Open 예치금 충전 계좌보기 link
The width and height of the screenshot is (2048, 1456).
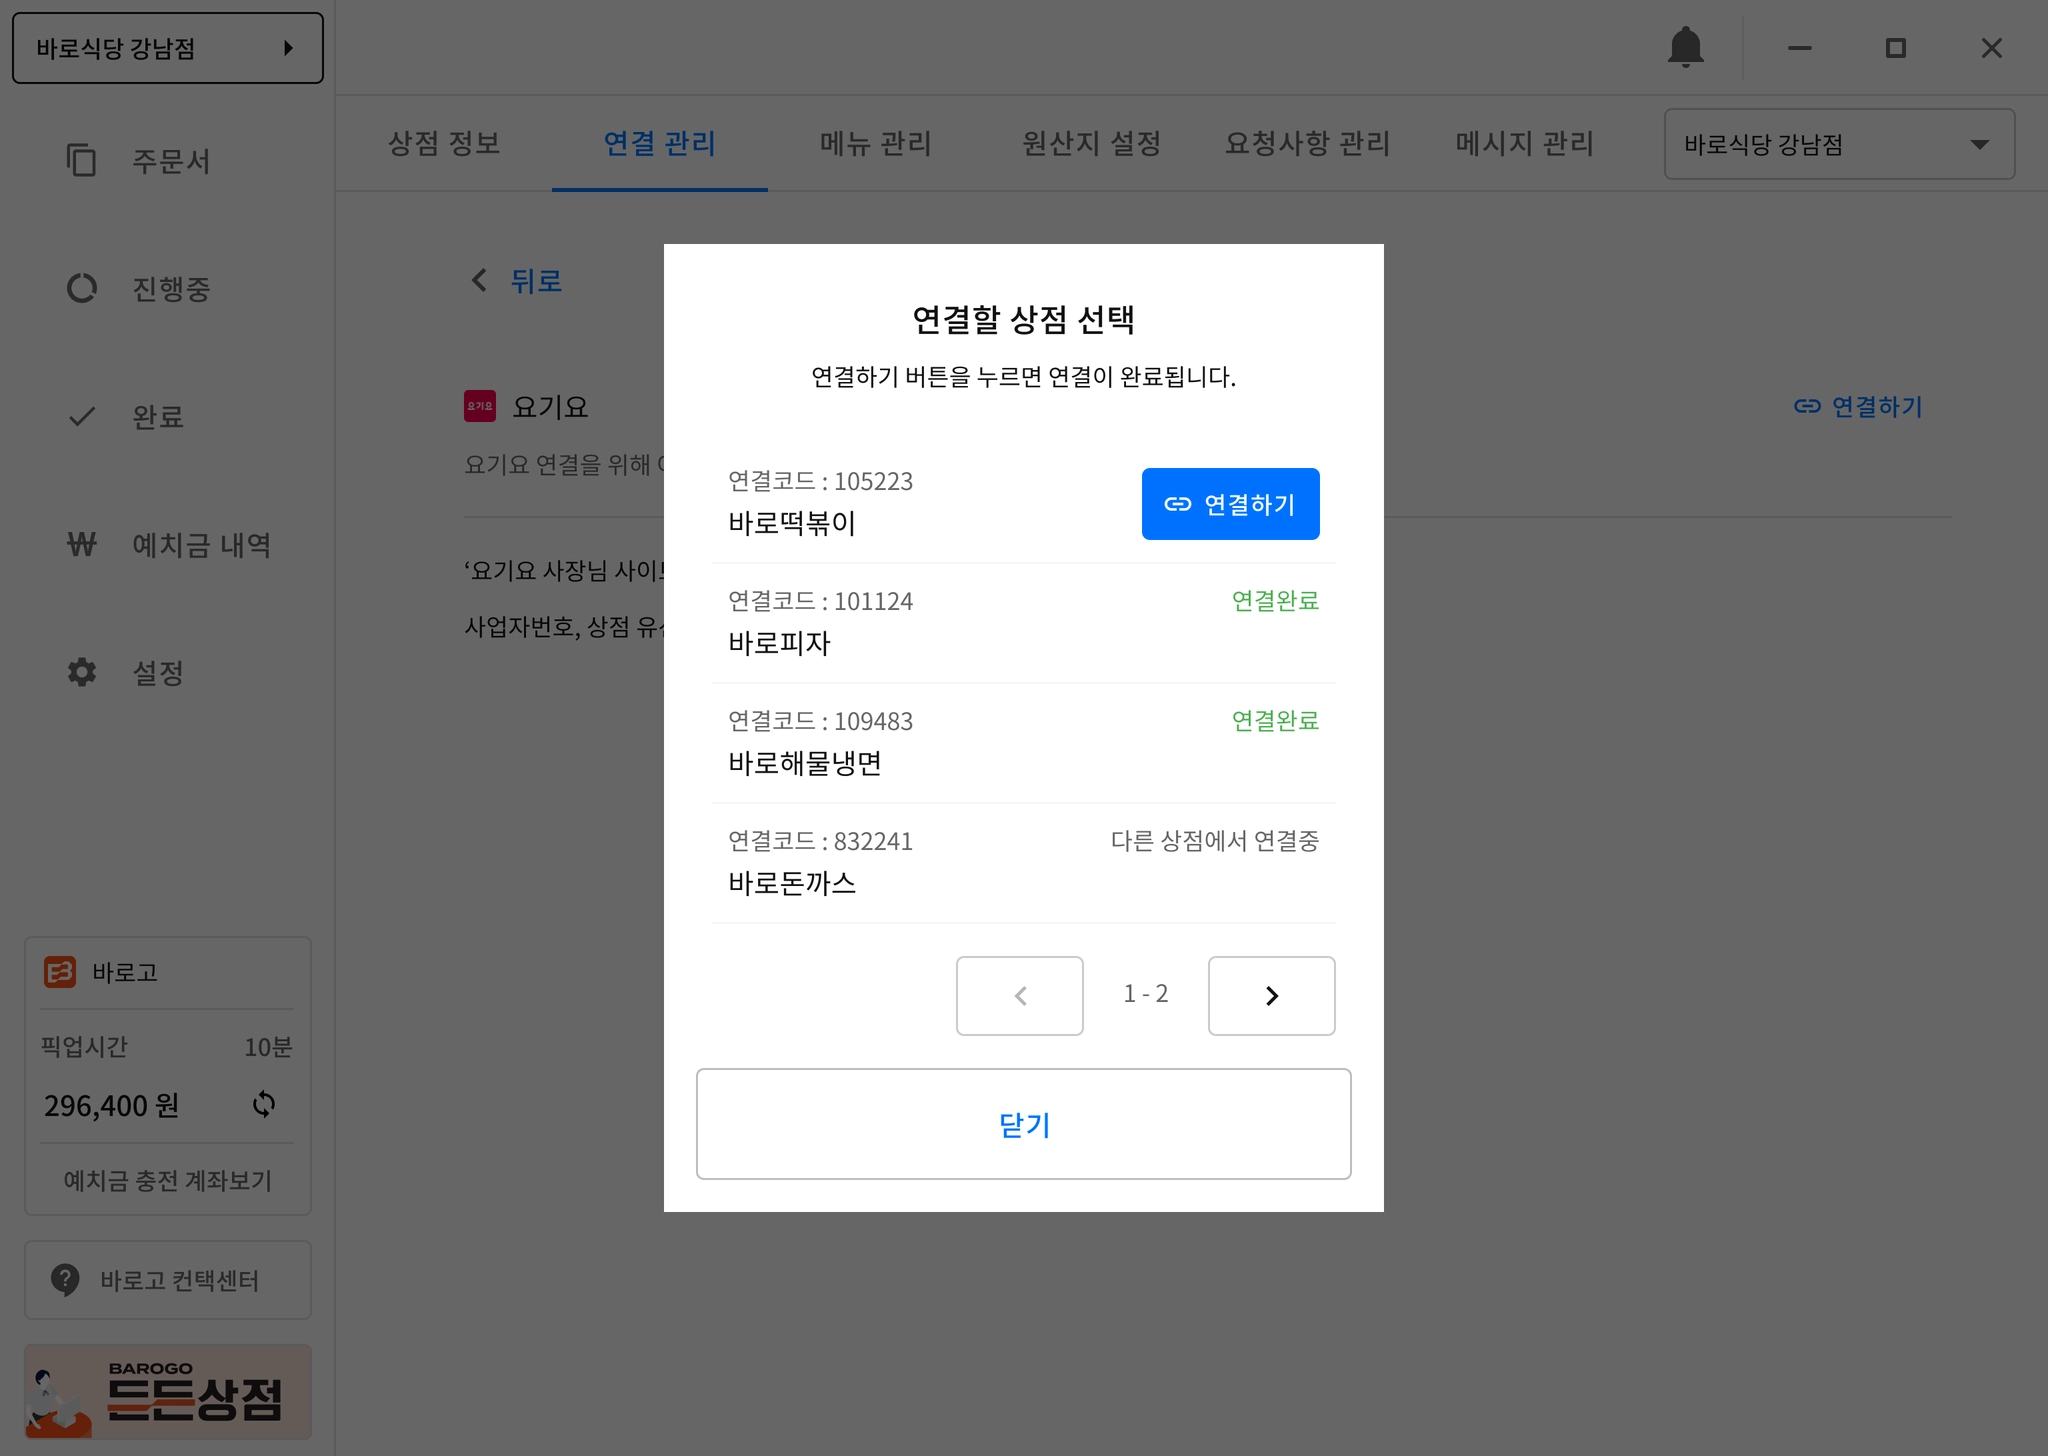tap(168, 1180)
